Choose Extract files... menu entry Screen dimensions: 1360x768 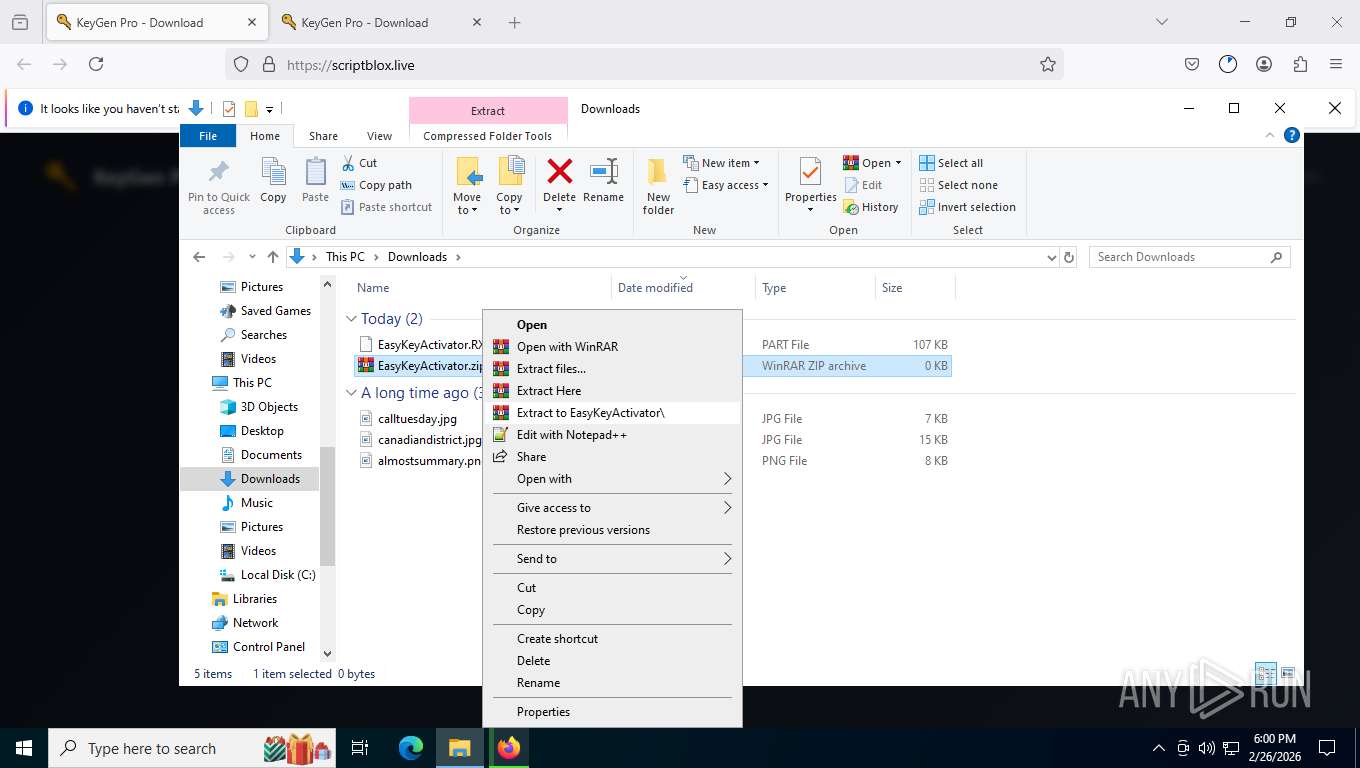point(612,369)
